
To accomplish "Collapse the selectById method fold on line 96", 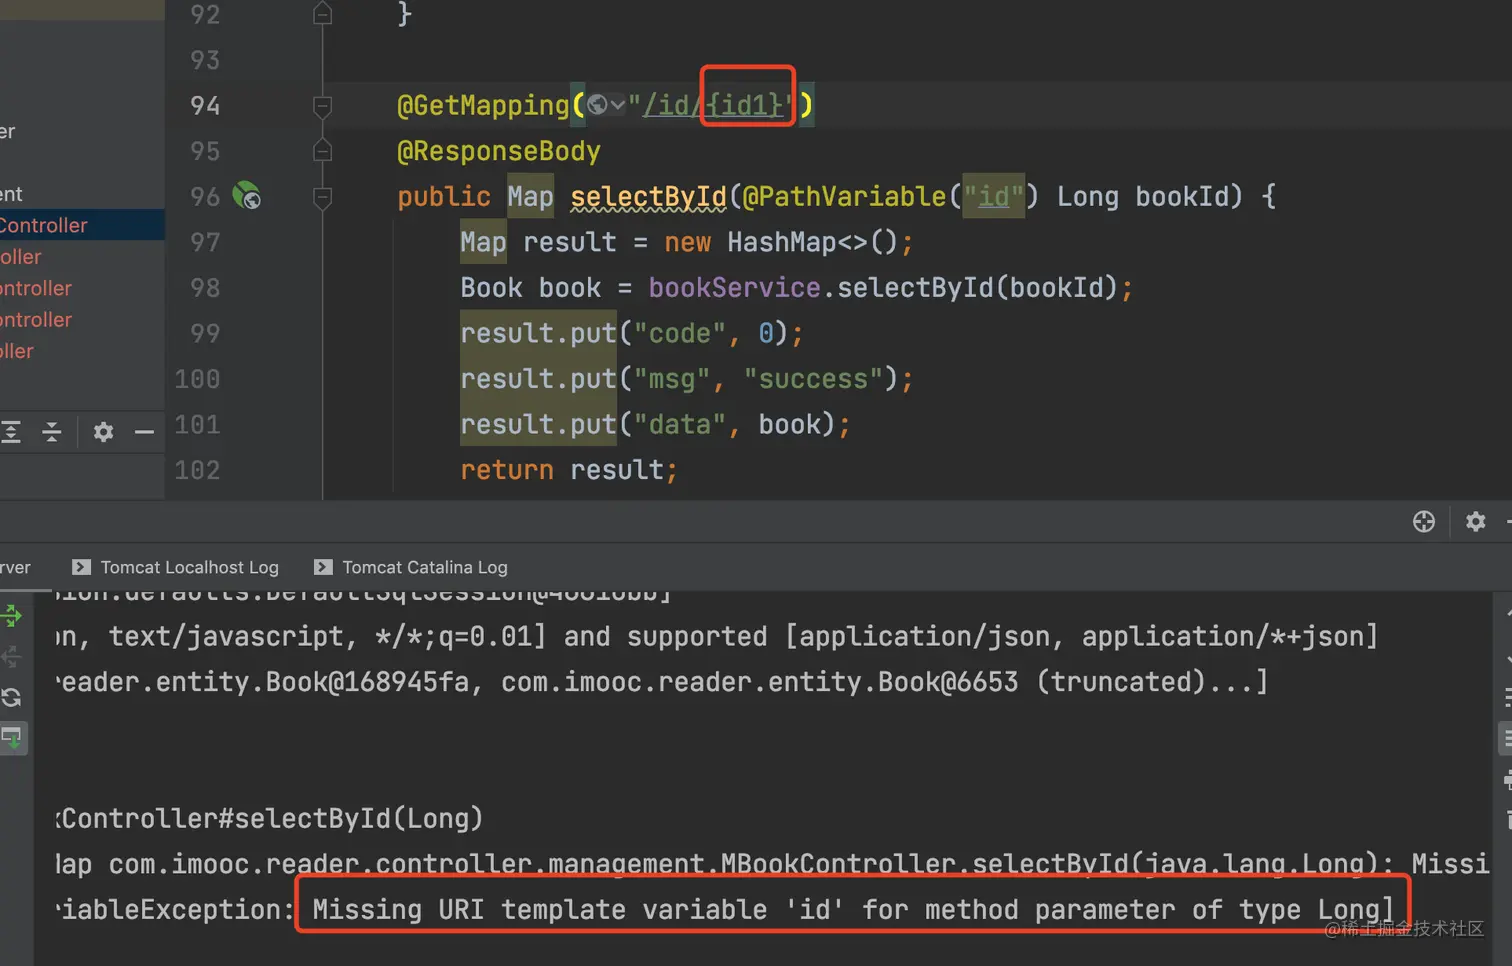I will tap(322, 196).
